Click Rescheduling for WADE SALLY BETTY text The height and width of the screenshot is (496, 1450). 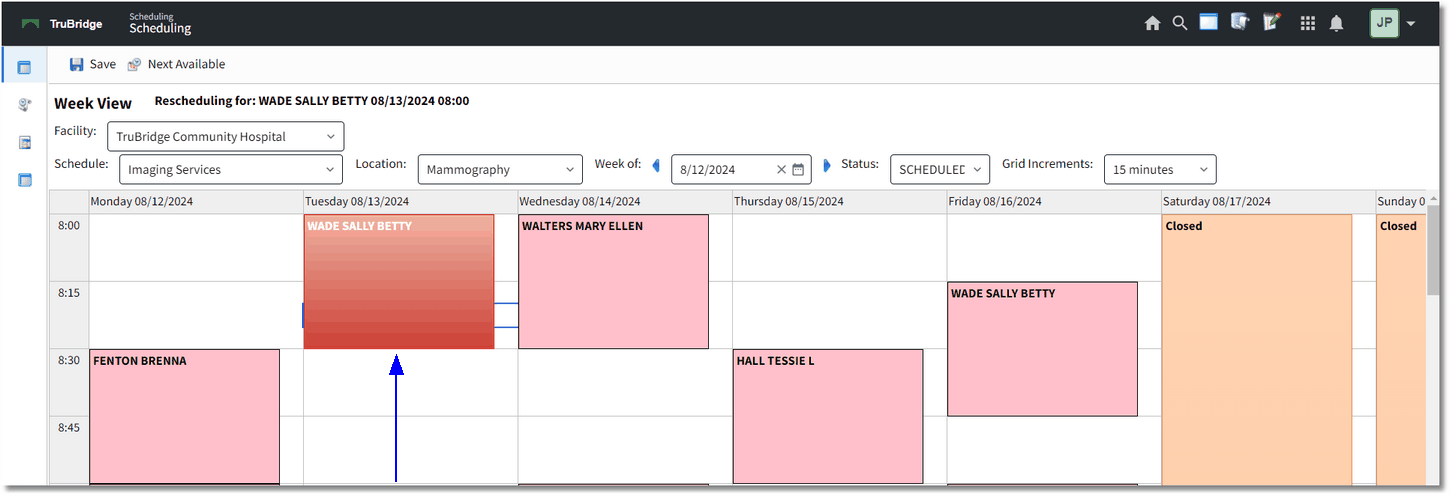[312, 101]
